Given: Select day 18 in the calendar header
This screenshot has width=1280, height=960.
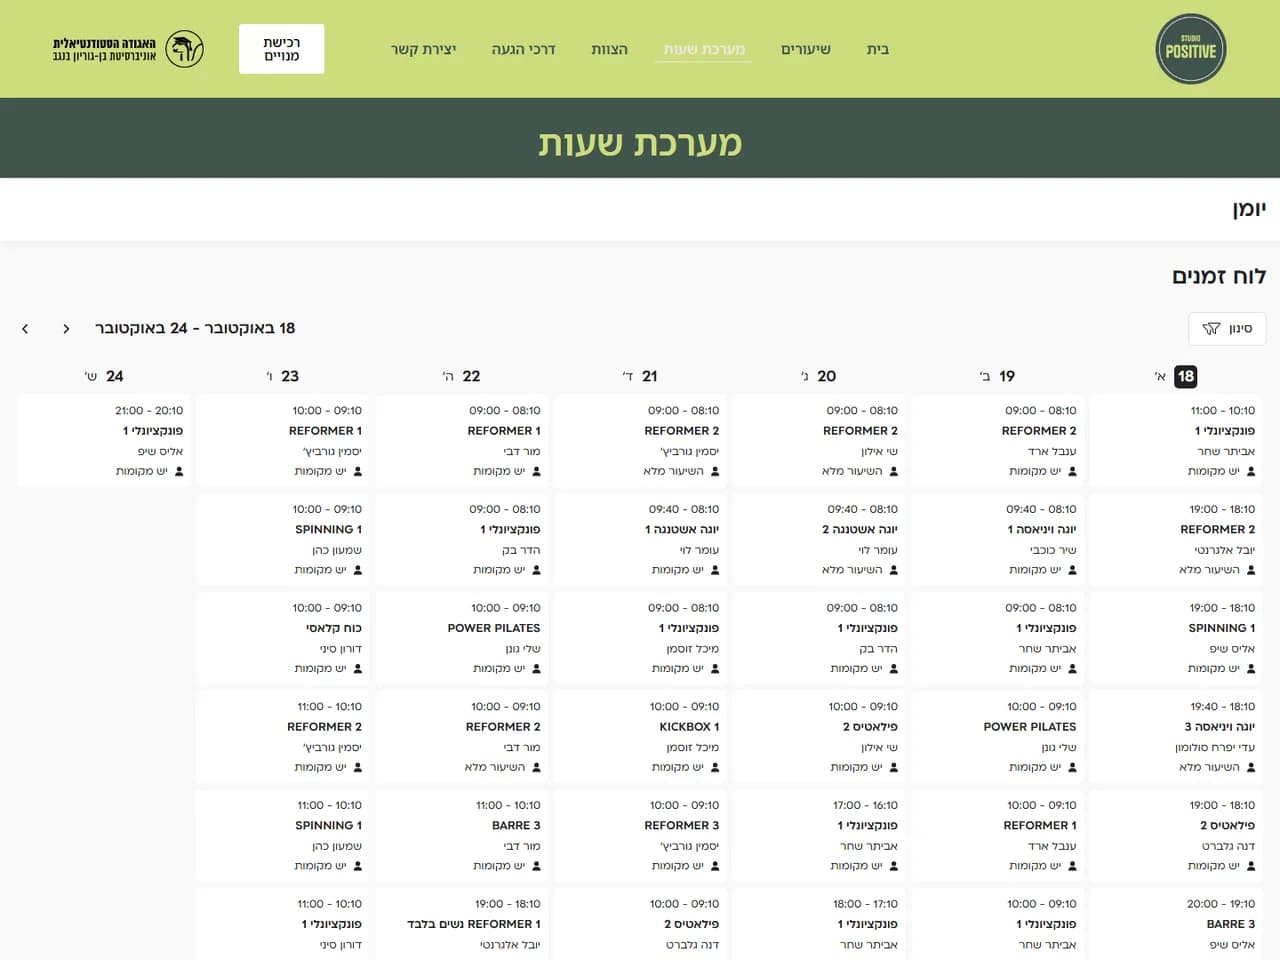Looking at the screenshot, I should coord(1185,376).
